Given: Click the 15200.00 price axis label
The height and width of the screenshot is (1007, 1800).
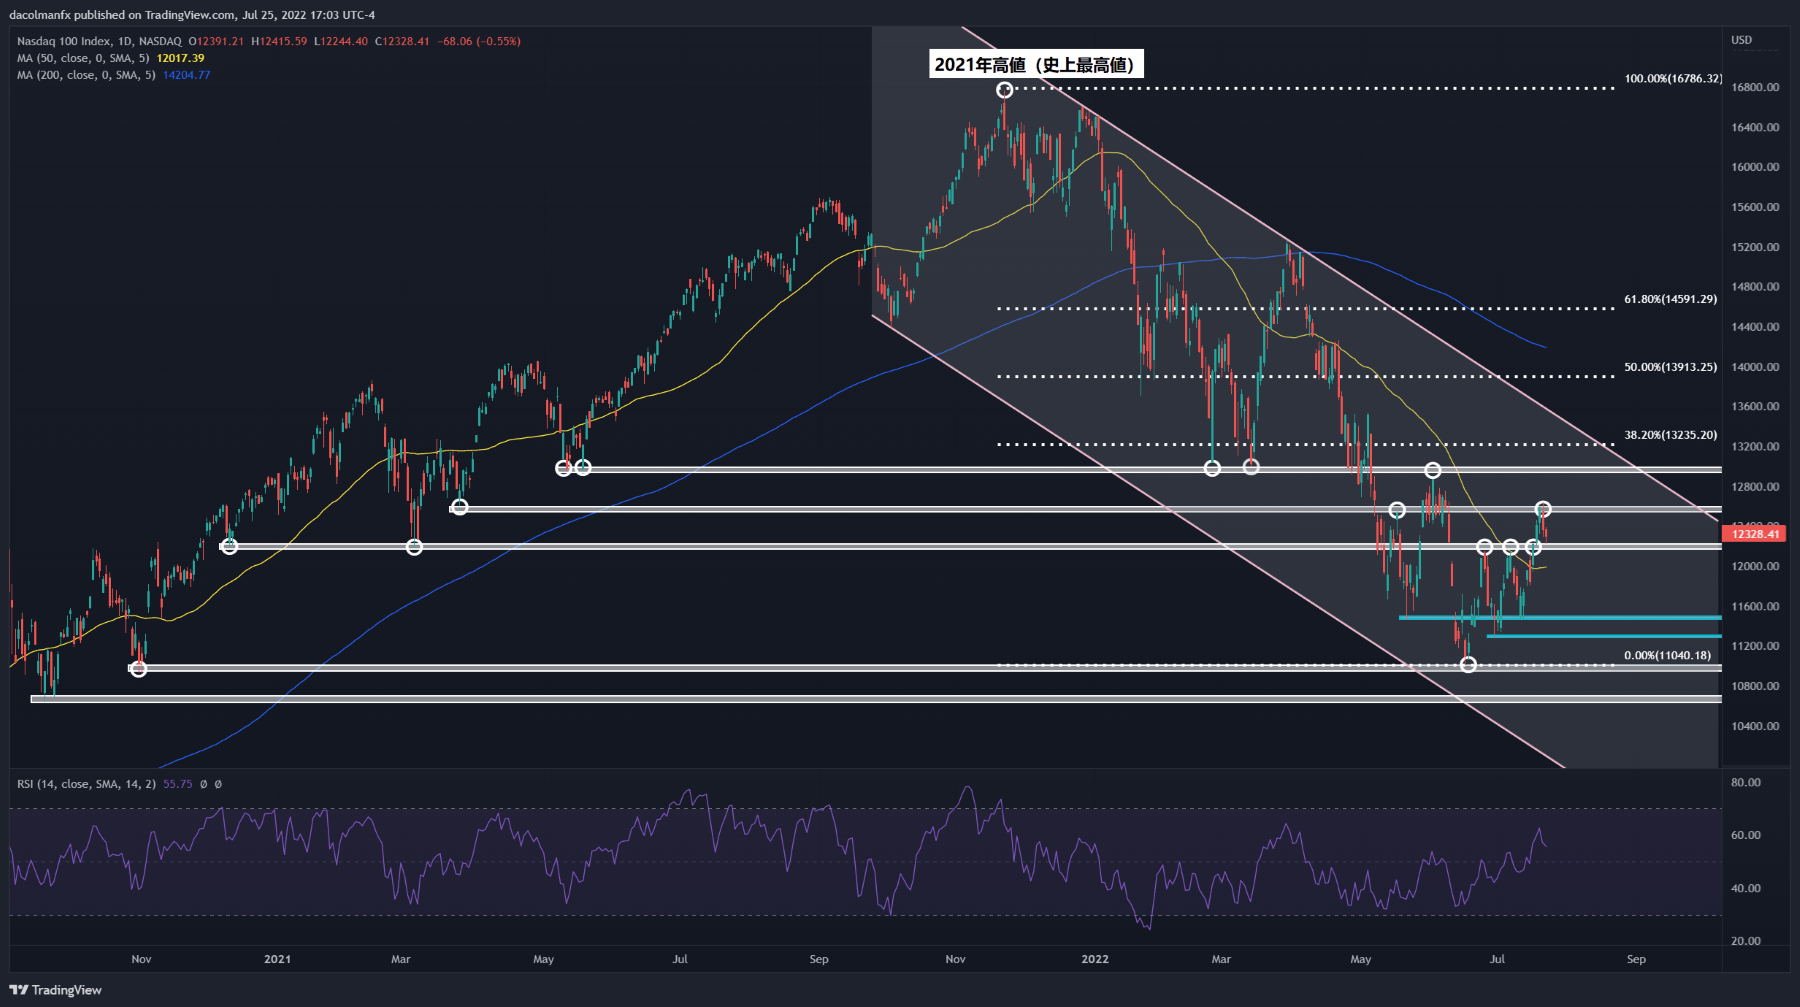Looking at the screenshot, I should [1755, 247].
